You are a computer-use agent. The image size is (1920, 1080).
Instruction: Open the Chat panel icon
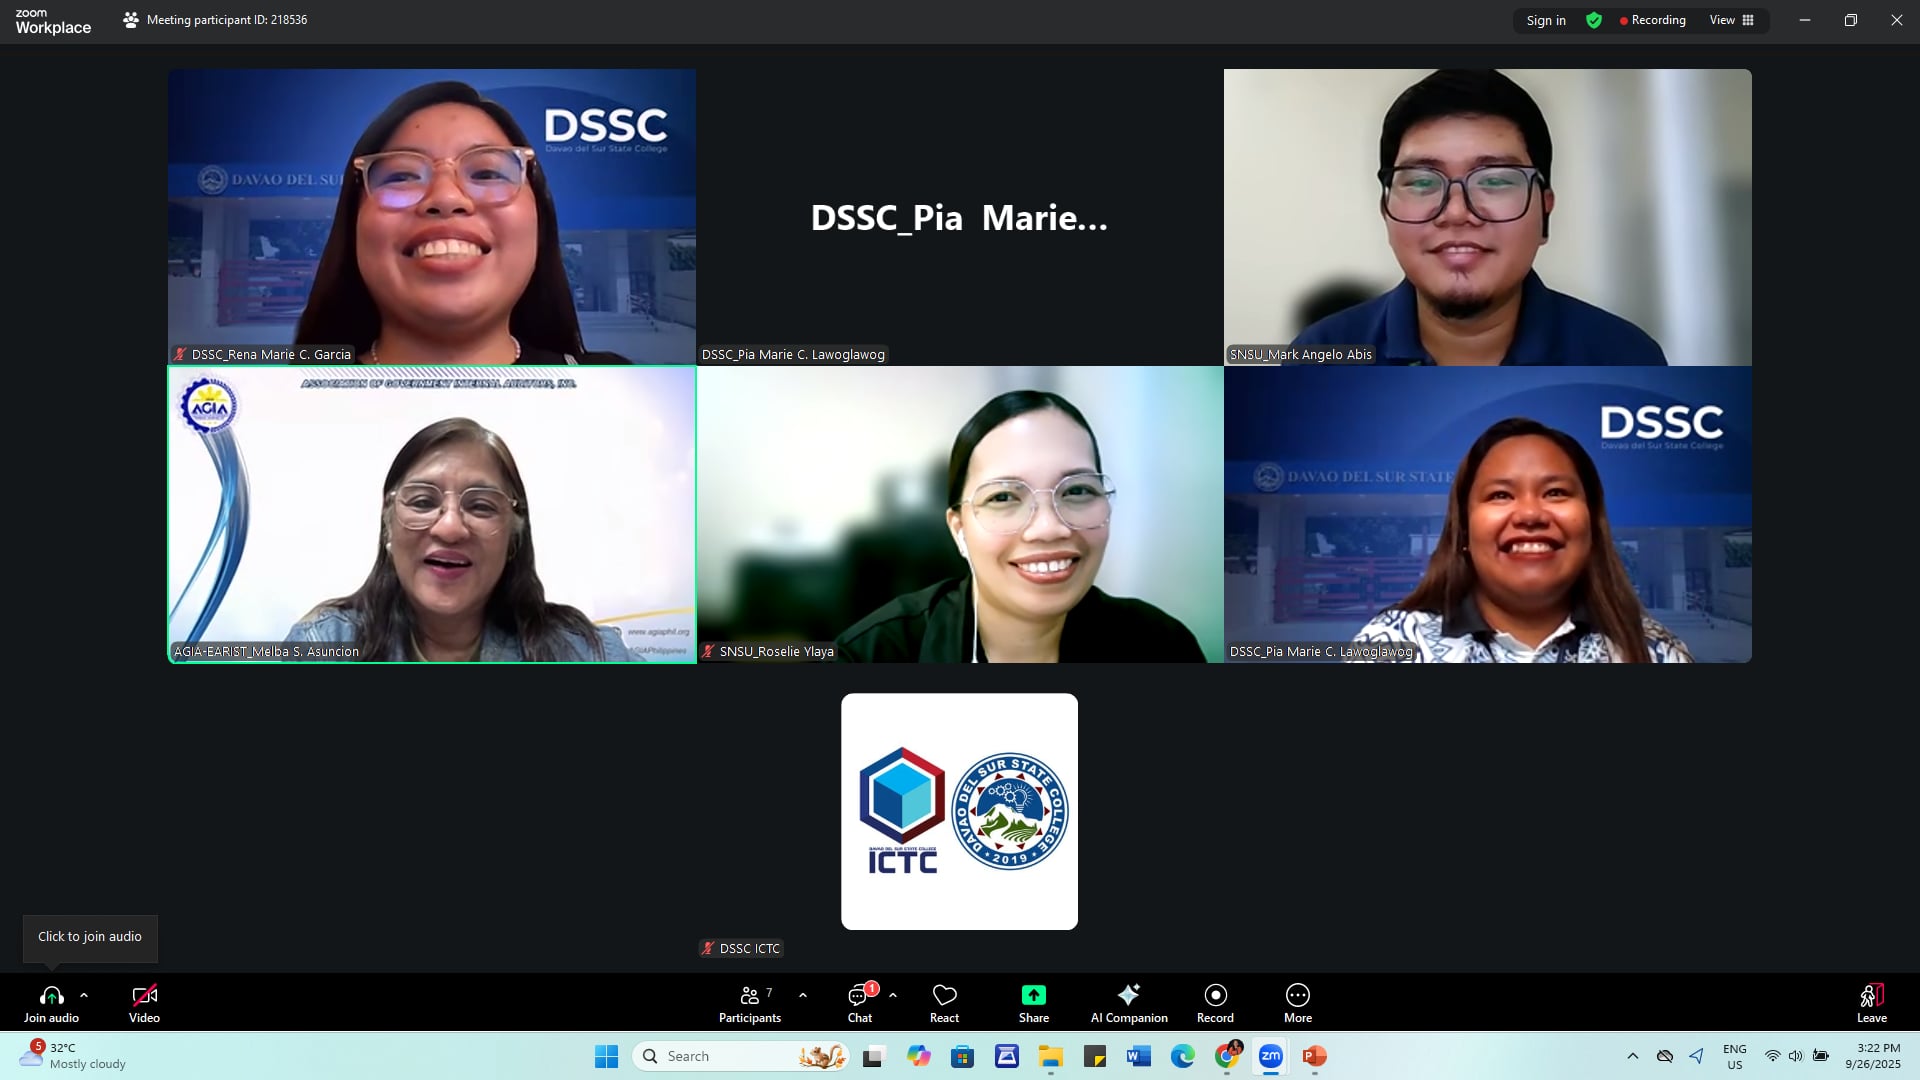[x=858, y=997]
